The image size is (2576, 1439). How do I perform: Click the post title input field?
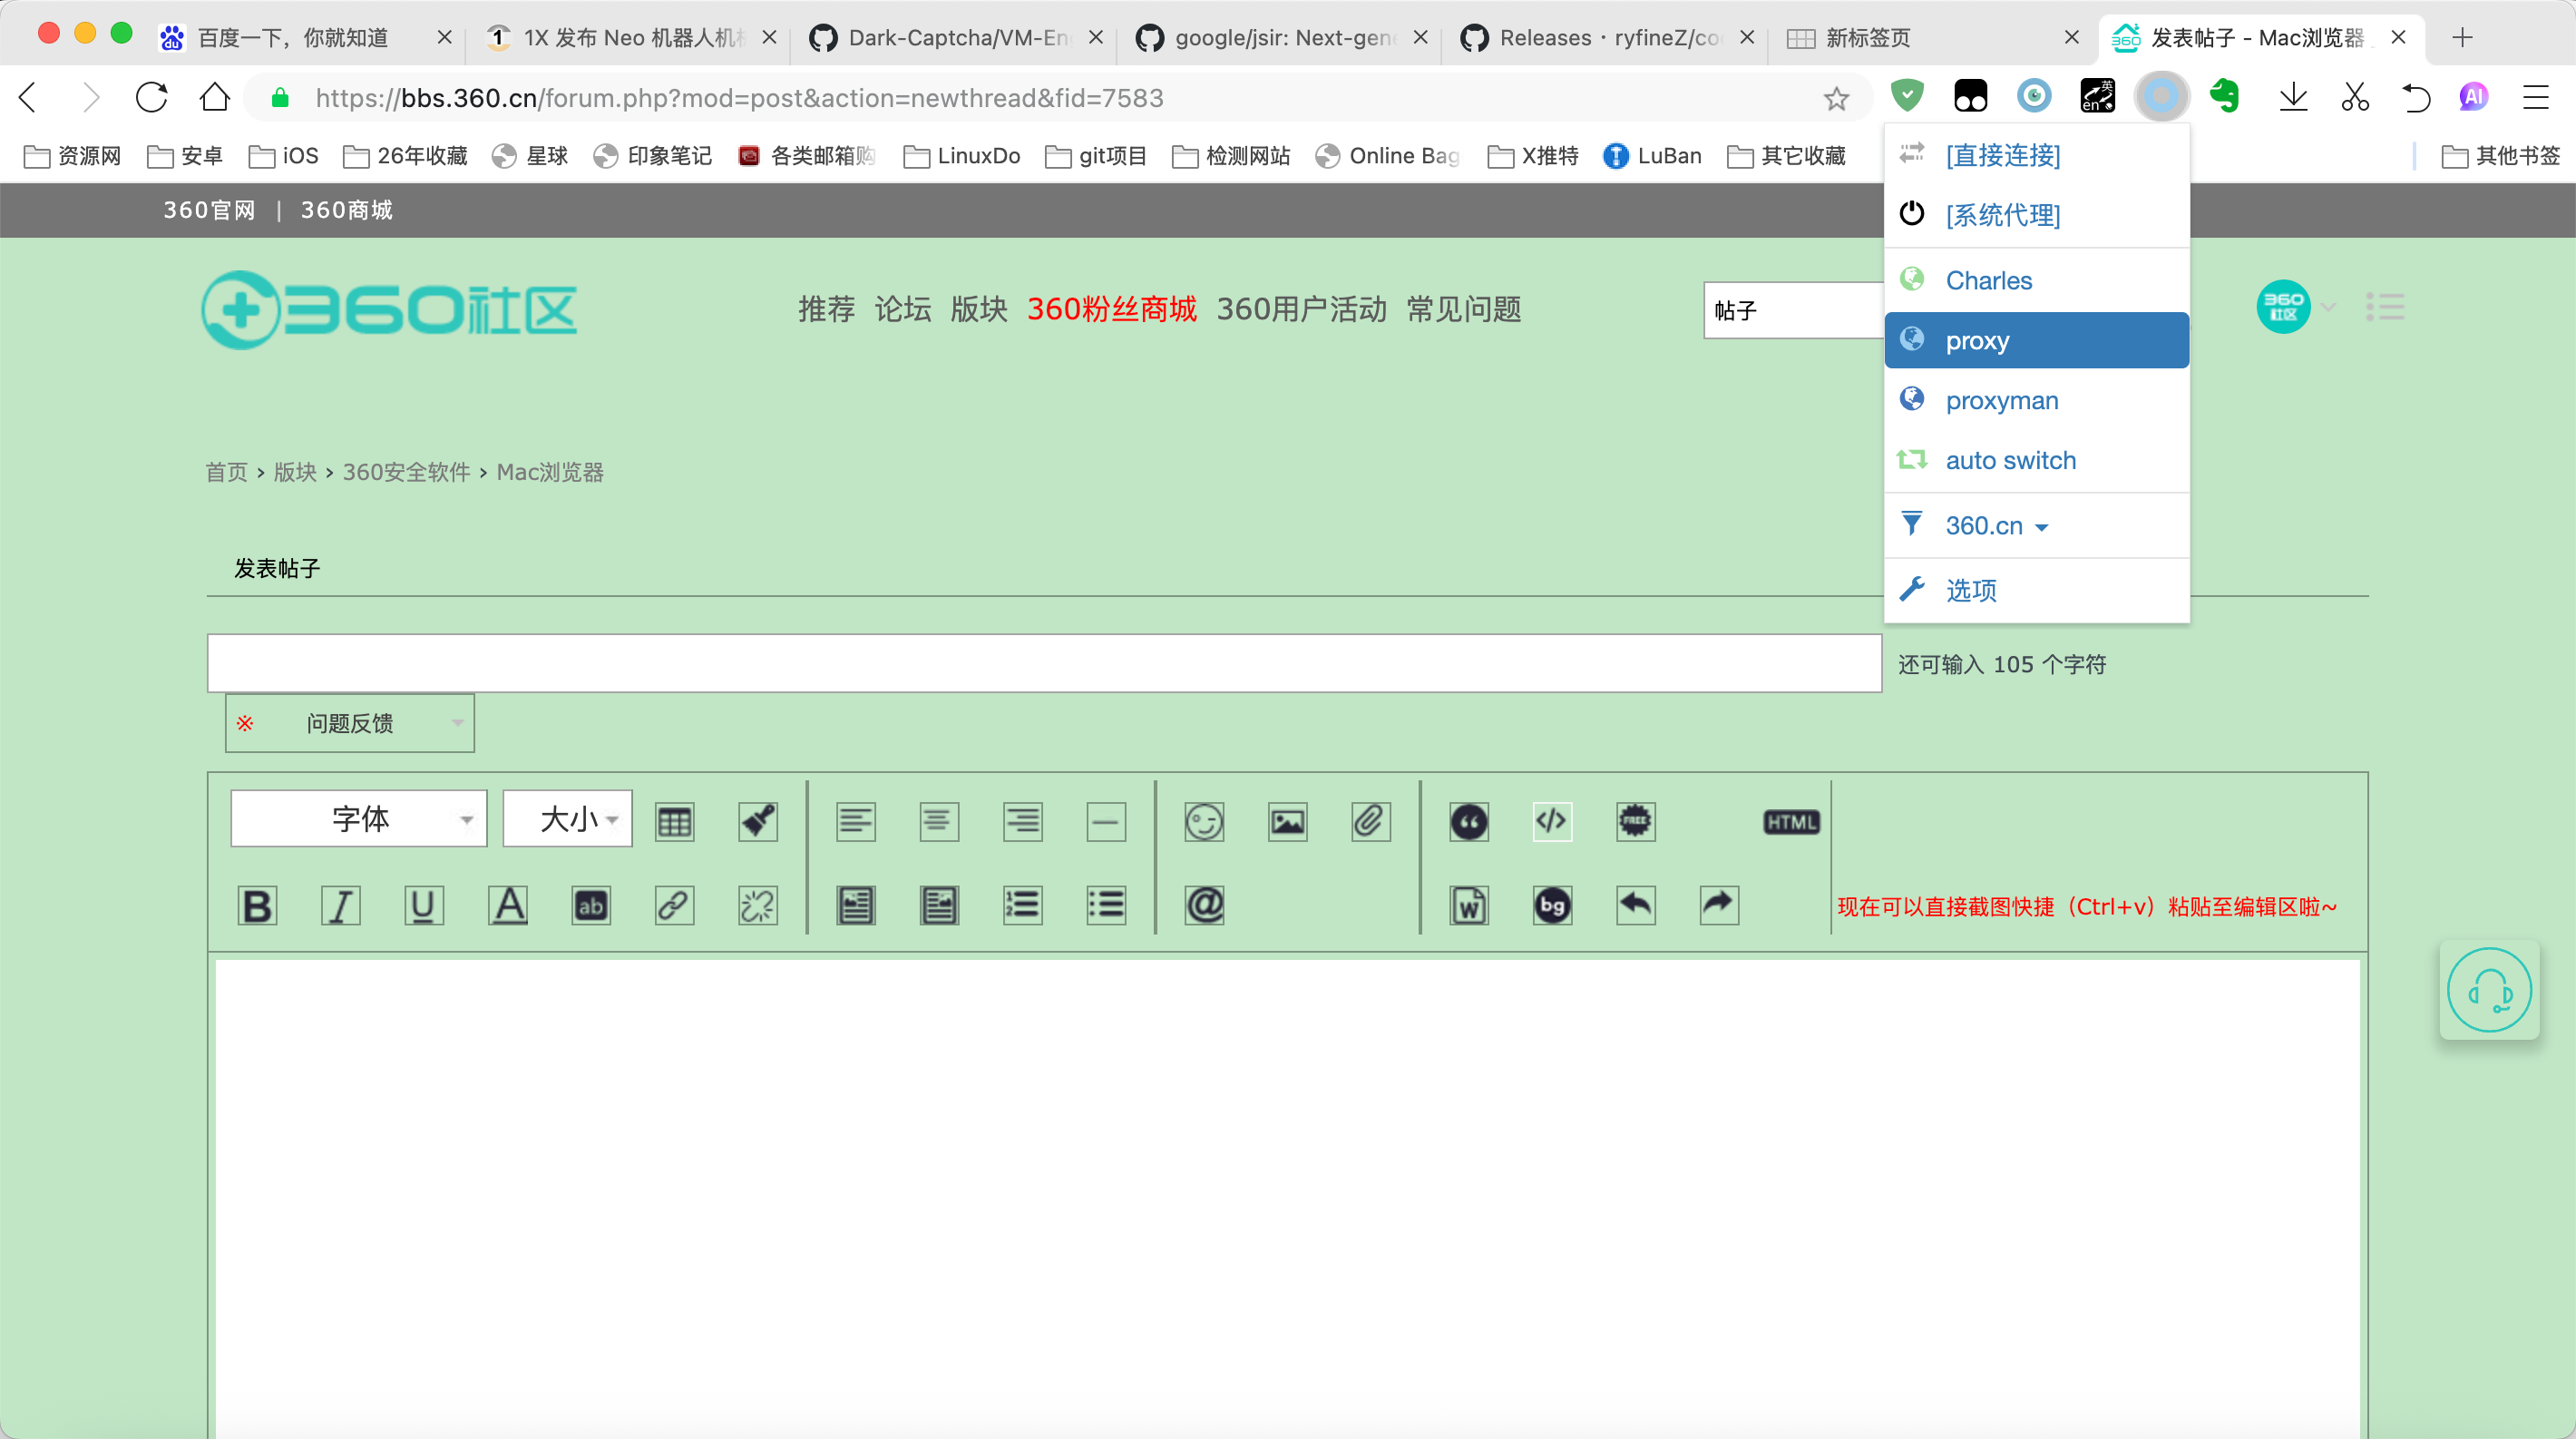point(1044,663)
